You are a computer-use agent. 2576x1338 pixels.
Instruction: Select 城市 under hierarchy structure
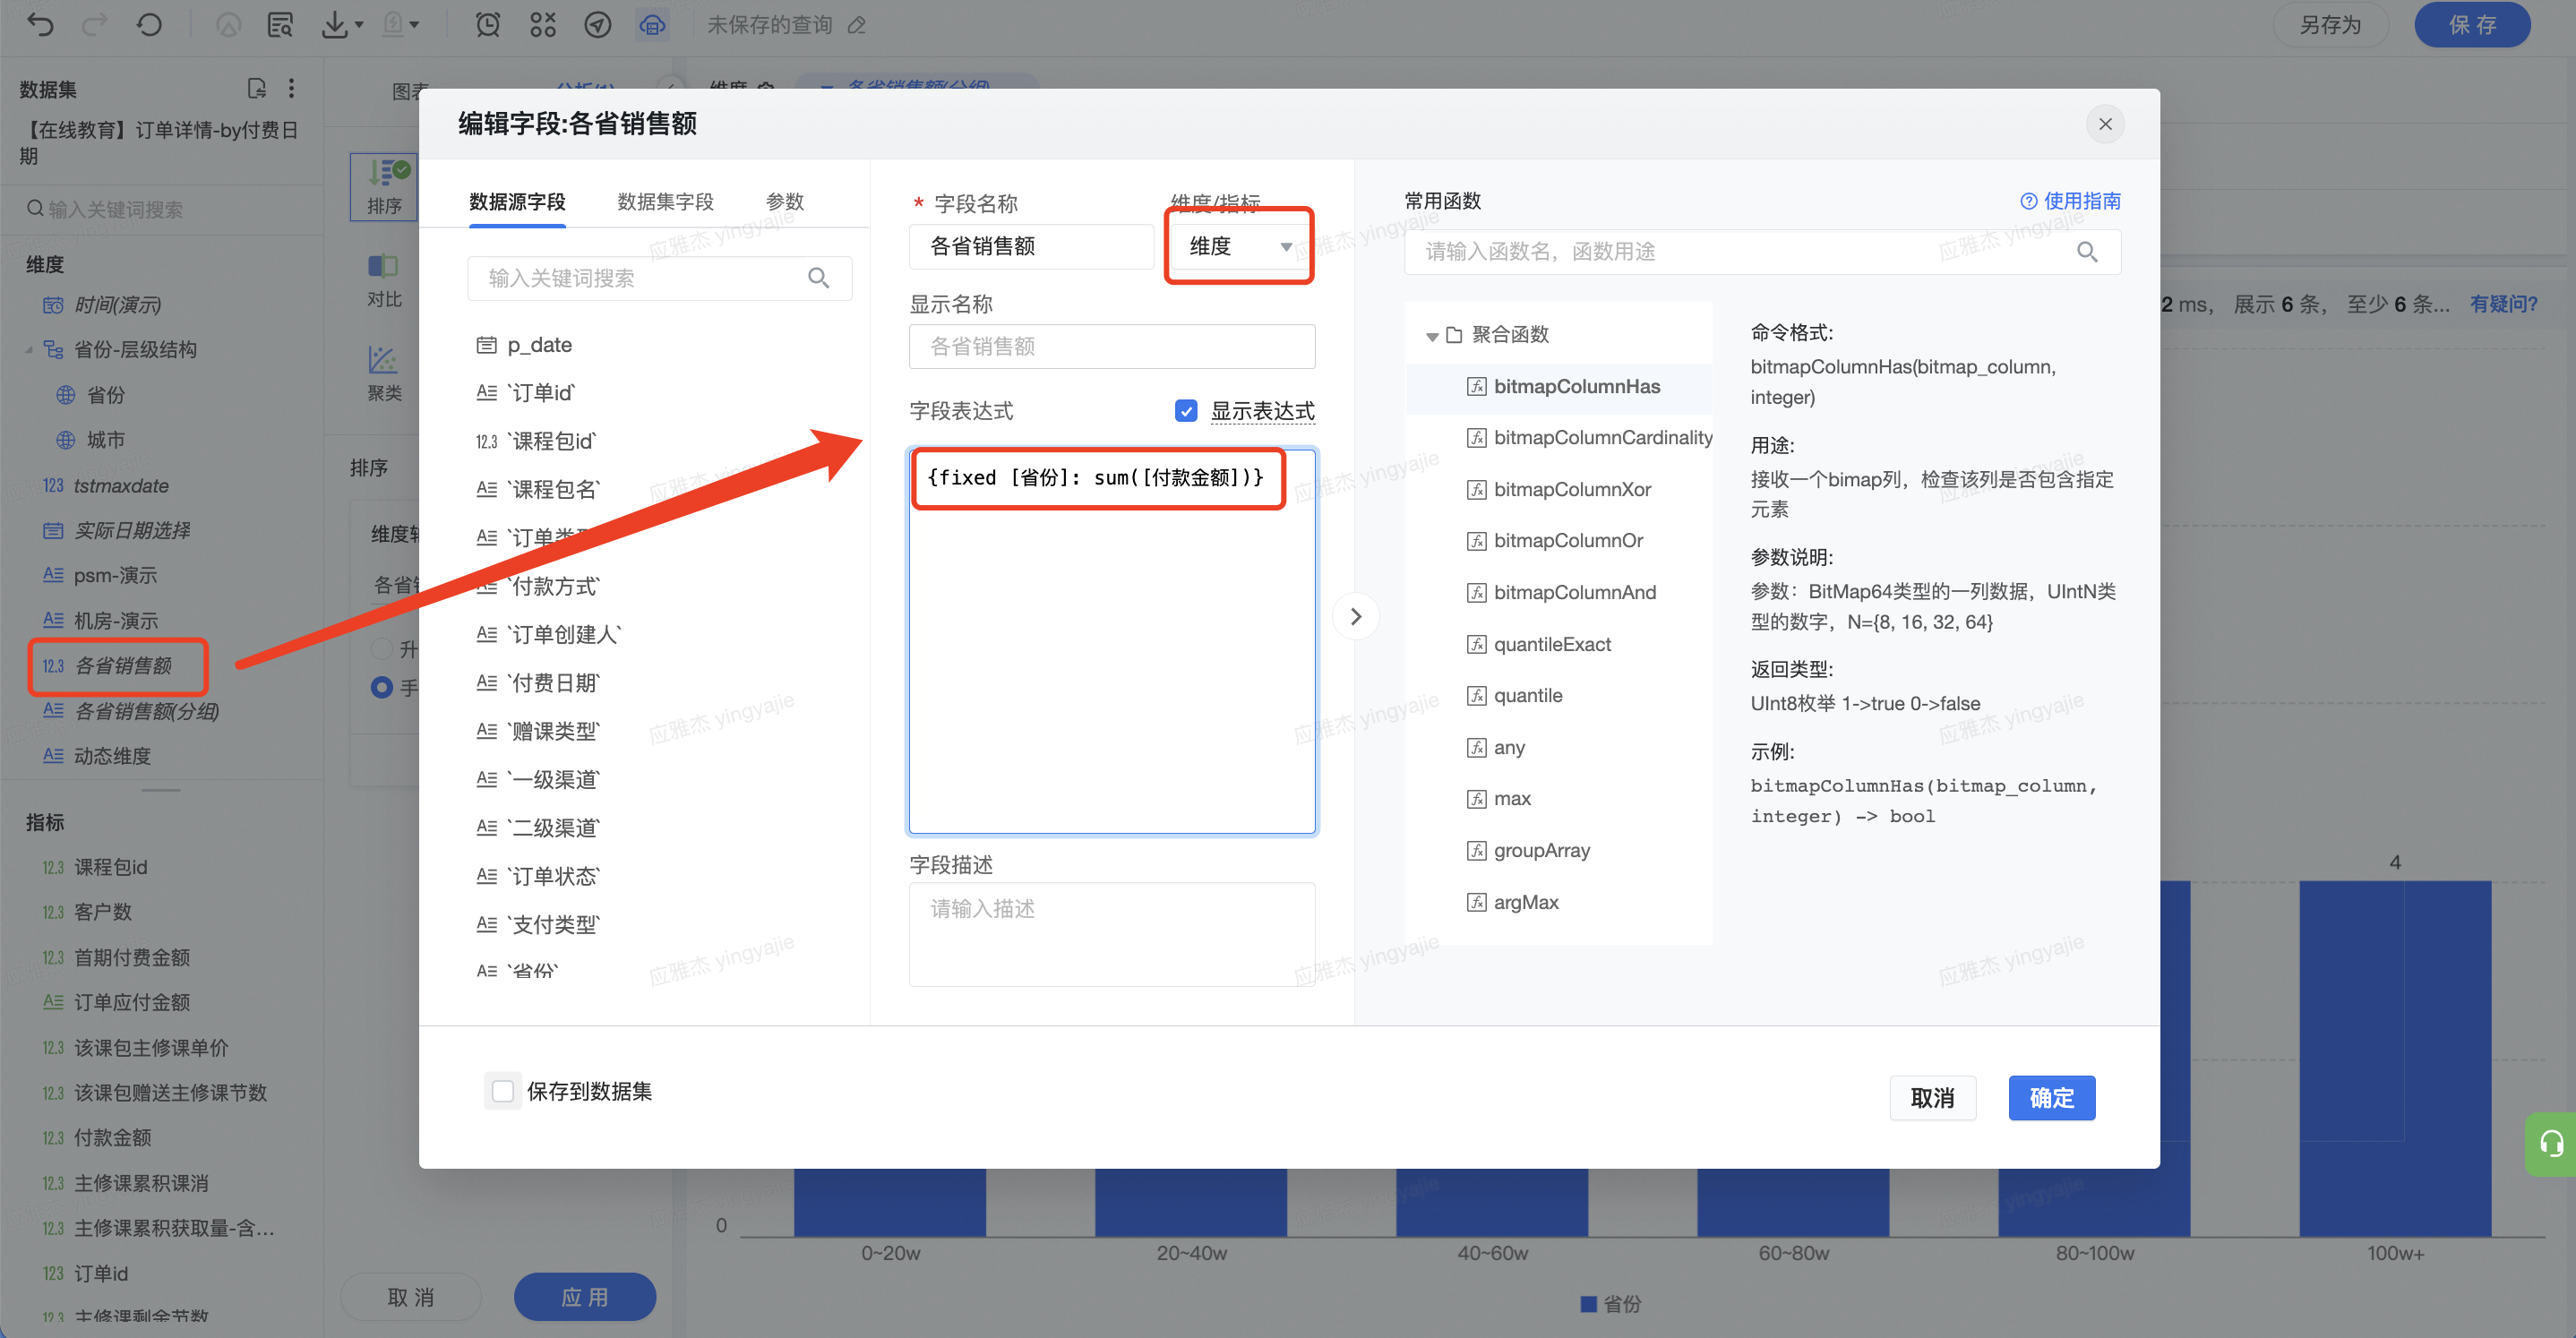coord(105,440)
